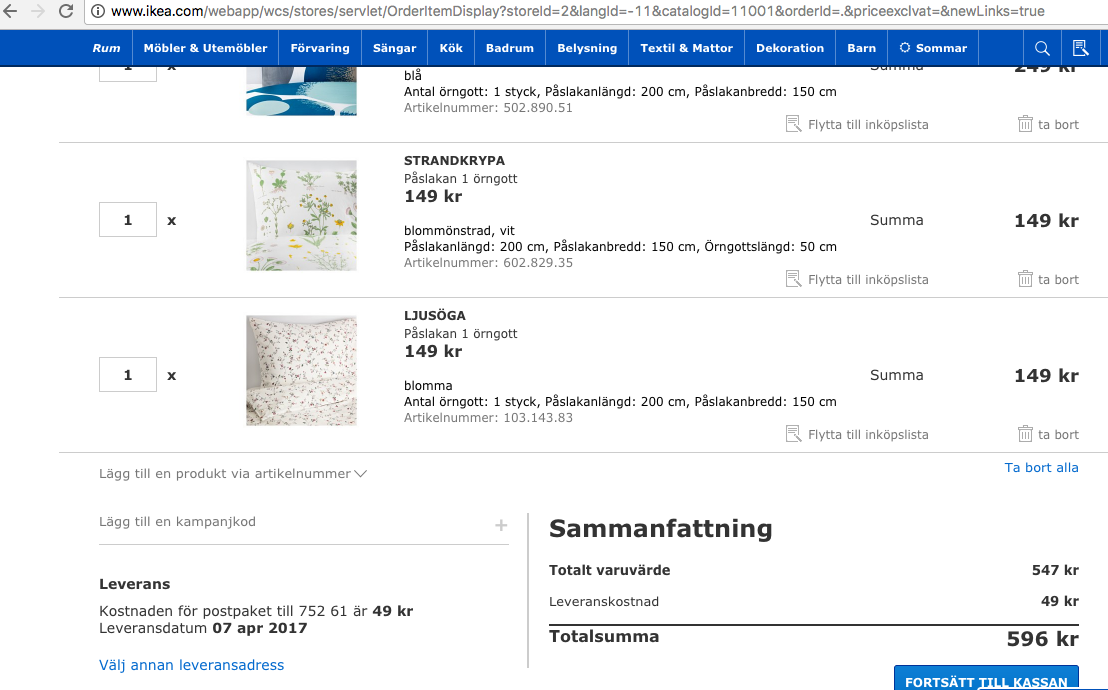Click the 'Totalsumma' label
1108x690 pixels.
coord(604,636)
